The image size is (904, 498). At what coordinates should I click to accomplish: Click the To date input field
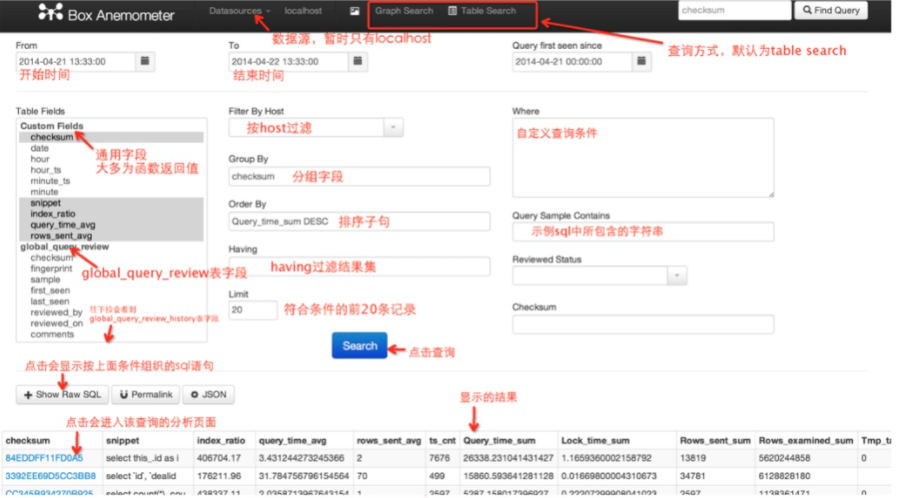click(x=288, y=62)
